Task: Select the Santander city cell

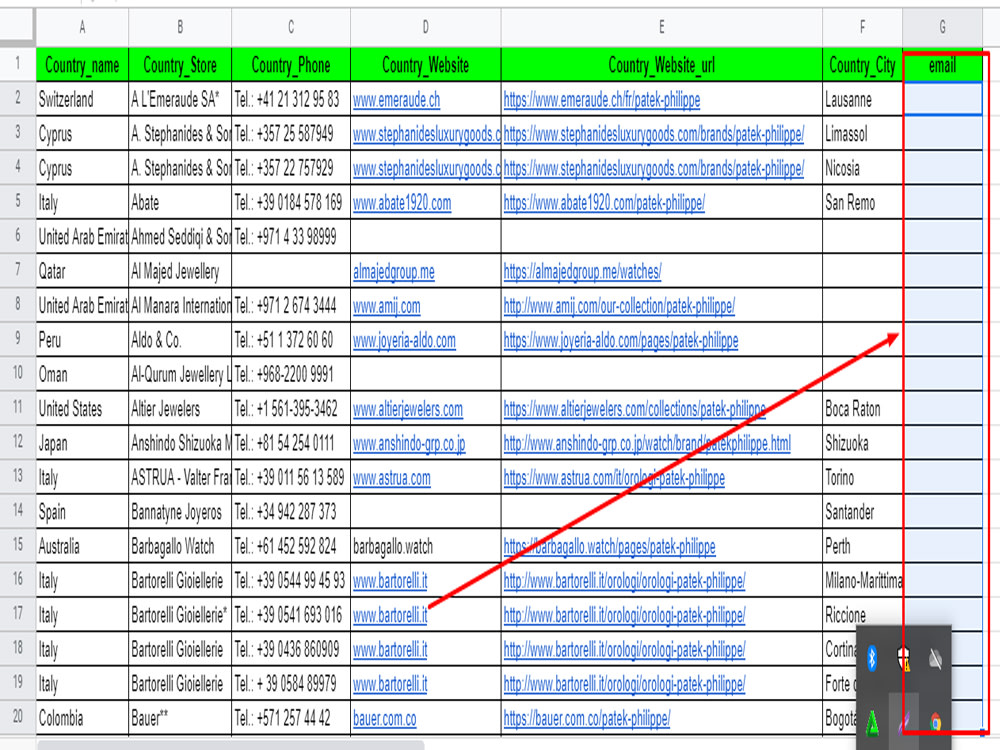Action: pyautogui.click(x=862, y=512)
